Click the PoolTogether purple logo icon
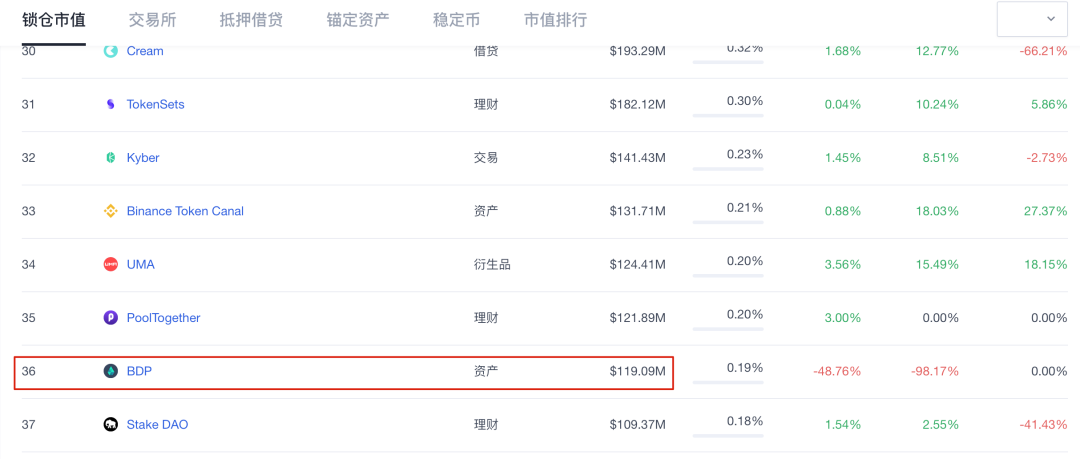The width and height of the screenshot is (1080, 459). (x=111, y=318)
